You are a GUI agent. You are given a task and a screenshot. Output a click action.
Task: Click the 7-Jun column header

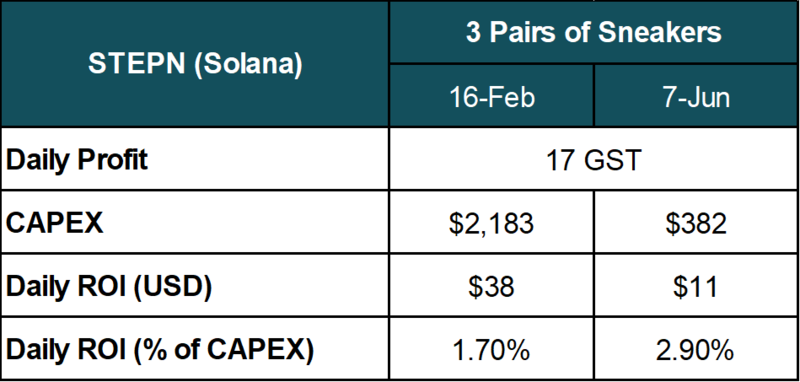[x=697, y=96]
